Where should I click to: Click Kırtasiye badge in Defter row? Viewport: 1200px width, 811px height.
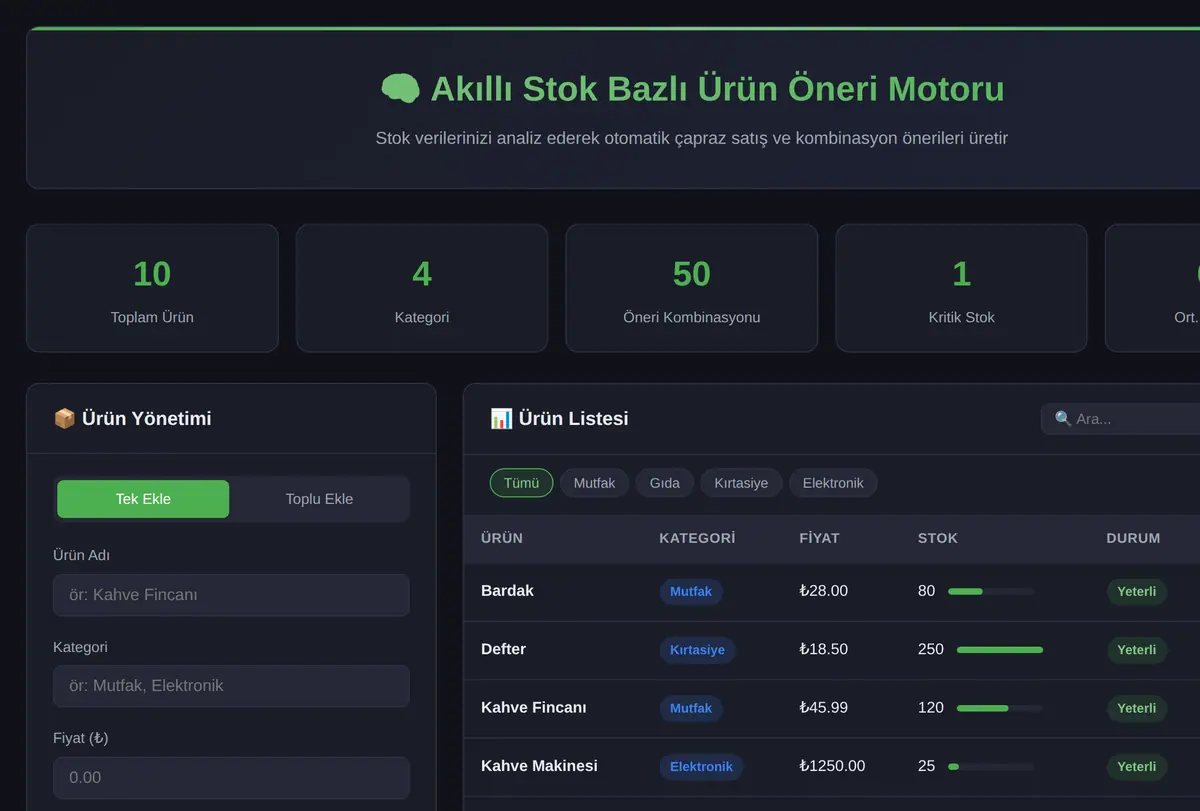tap(698, 650)
